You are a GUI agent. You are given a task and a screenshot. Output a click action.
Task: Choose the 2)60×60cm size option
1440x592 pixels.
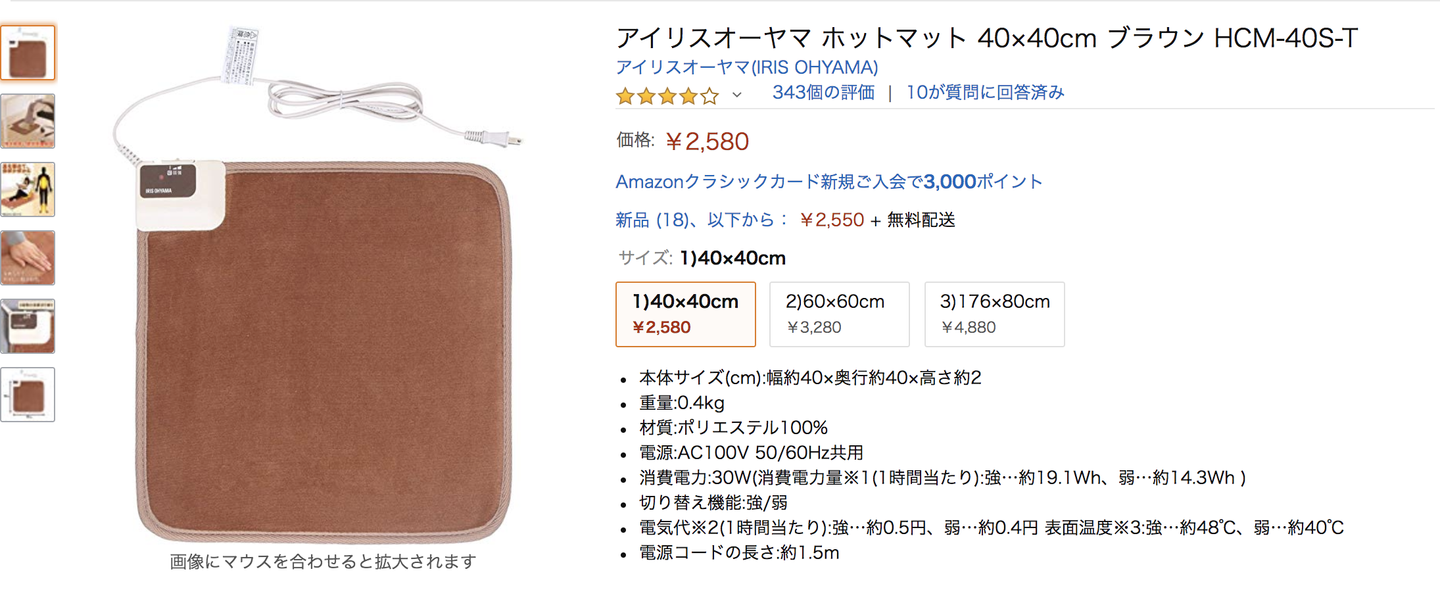839,314
